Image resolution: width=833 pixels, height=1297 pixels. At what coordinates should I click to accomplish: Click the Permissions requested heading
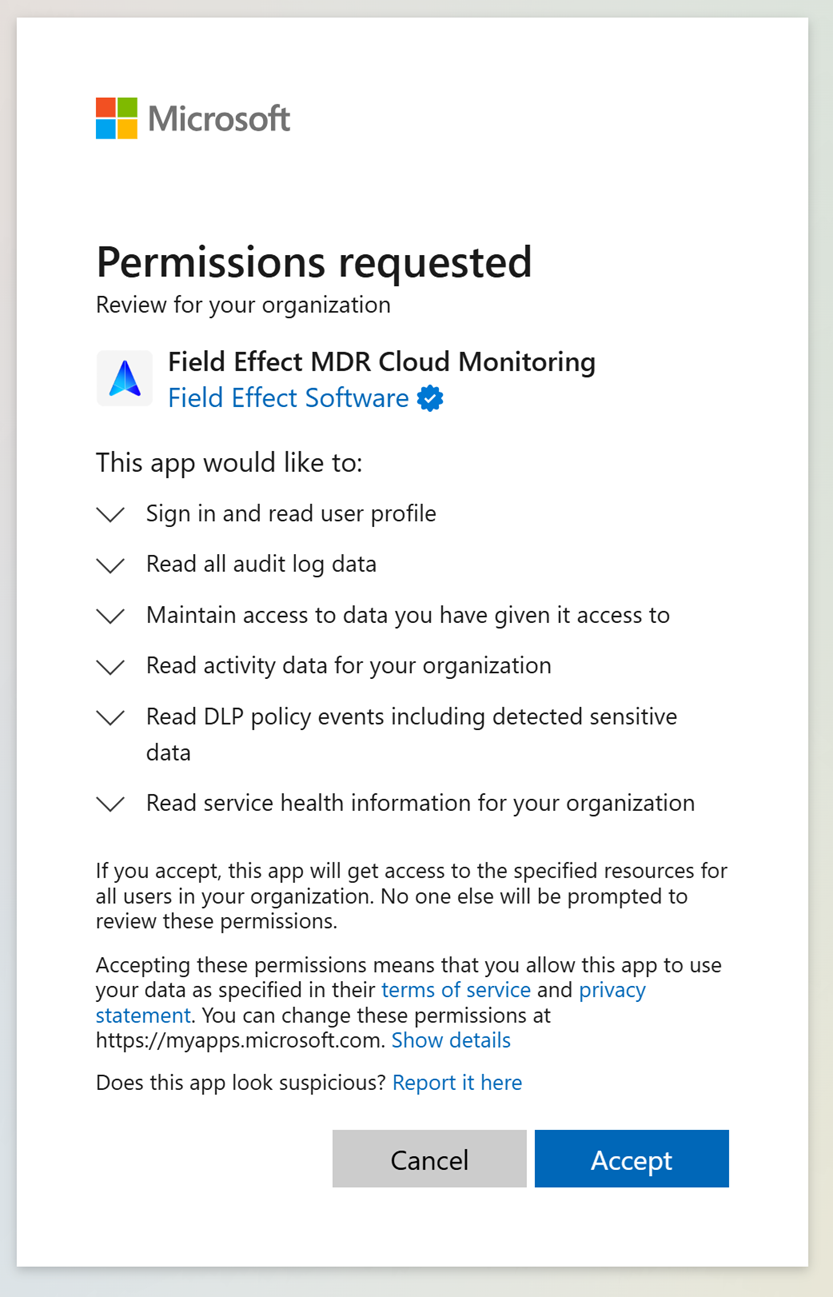pos(313,262)
